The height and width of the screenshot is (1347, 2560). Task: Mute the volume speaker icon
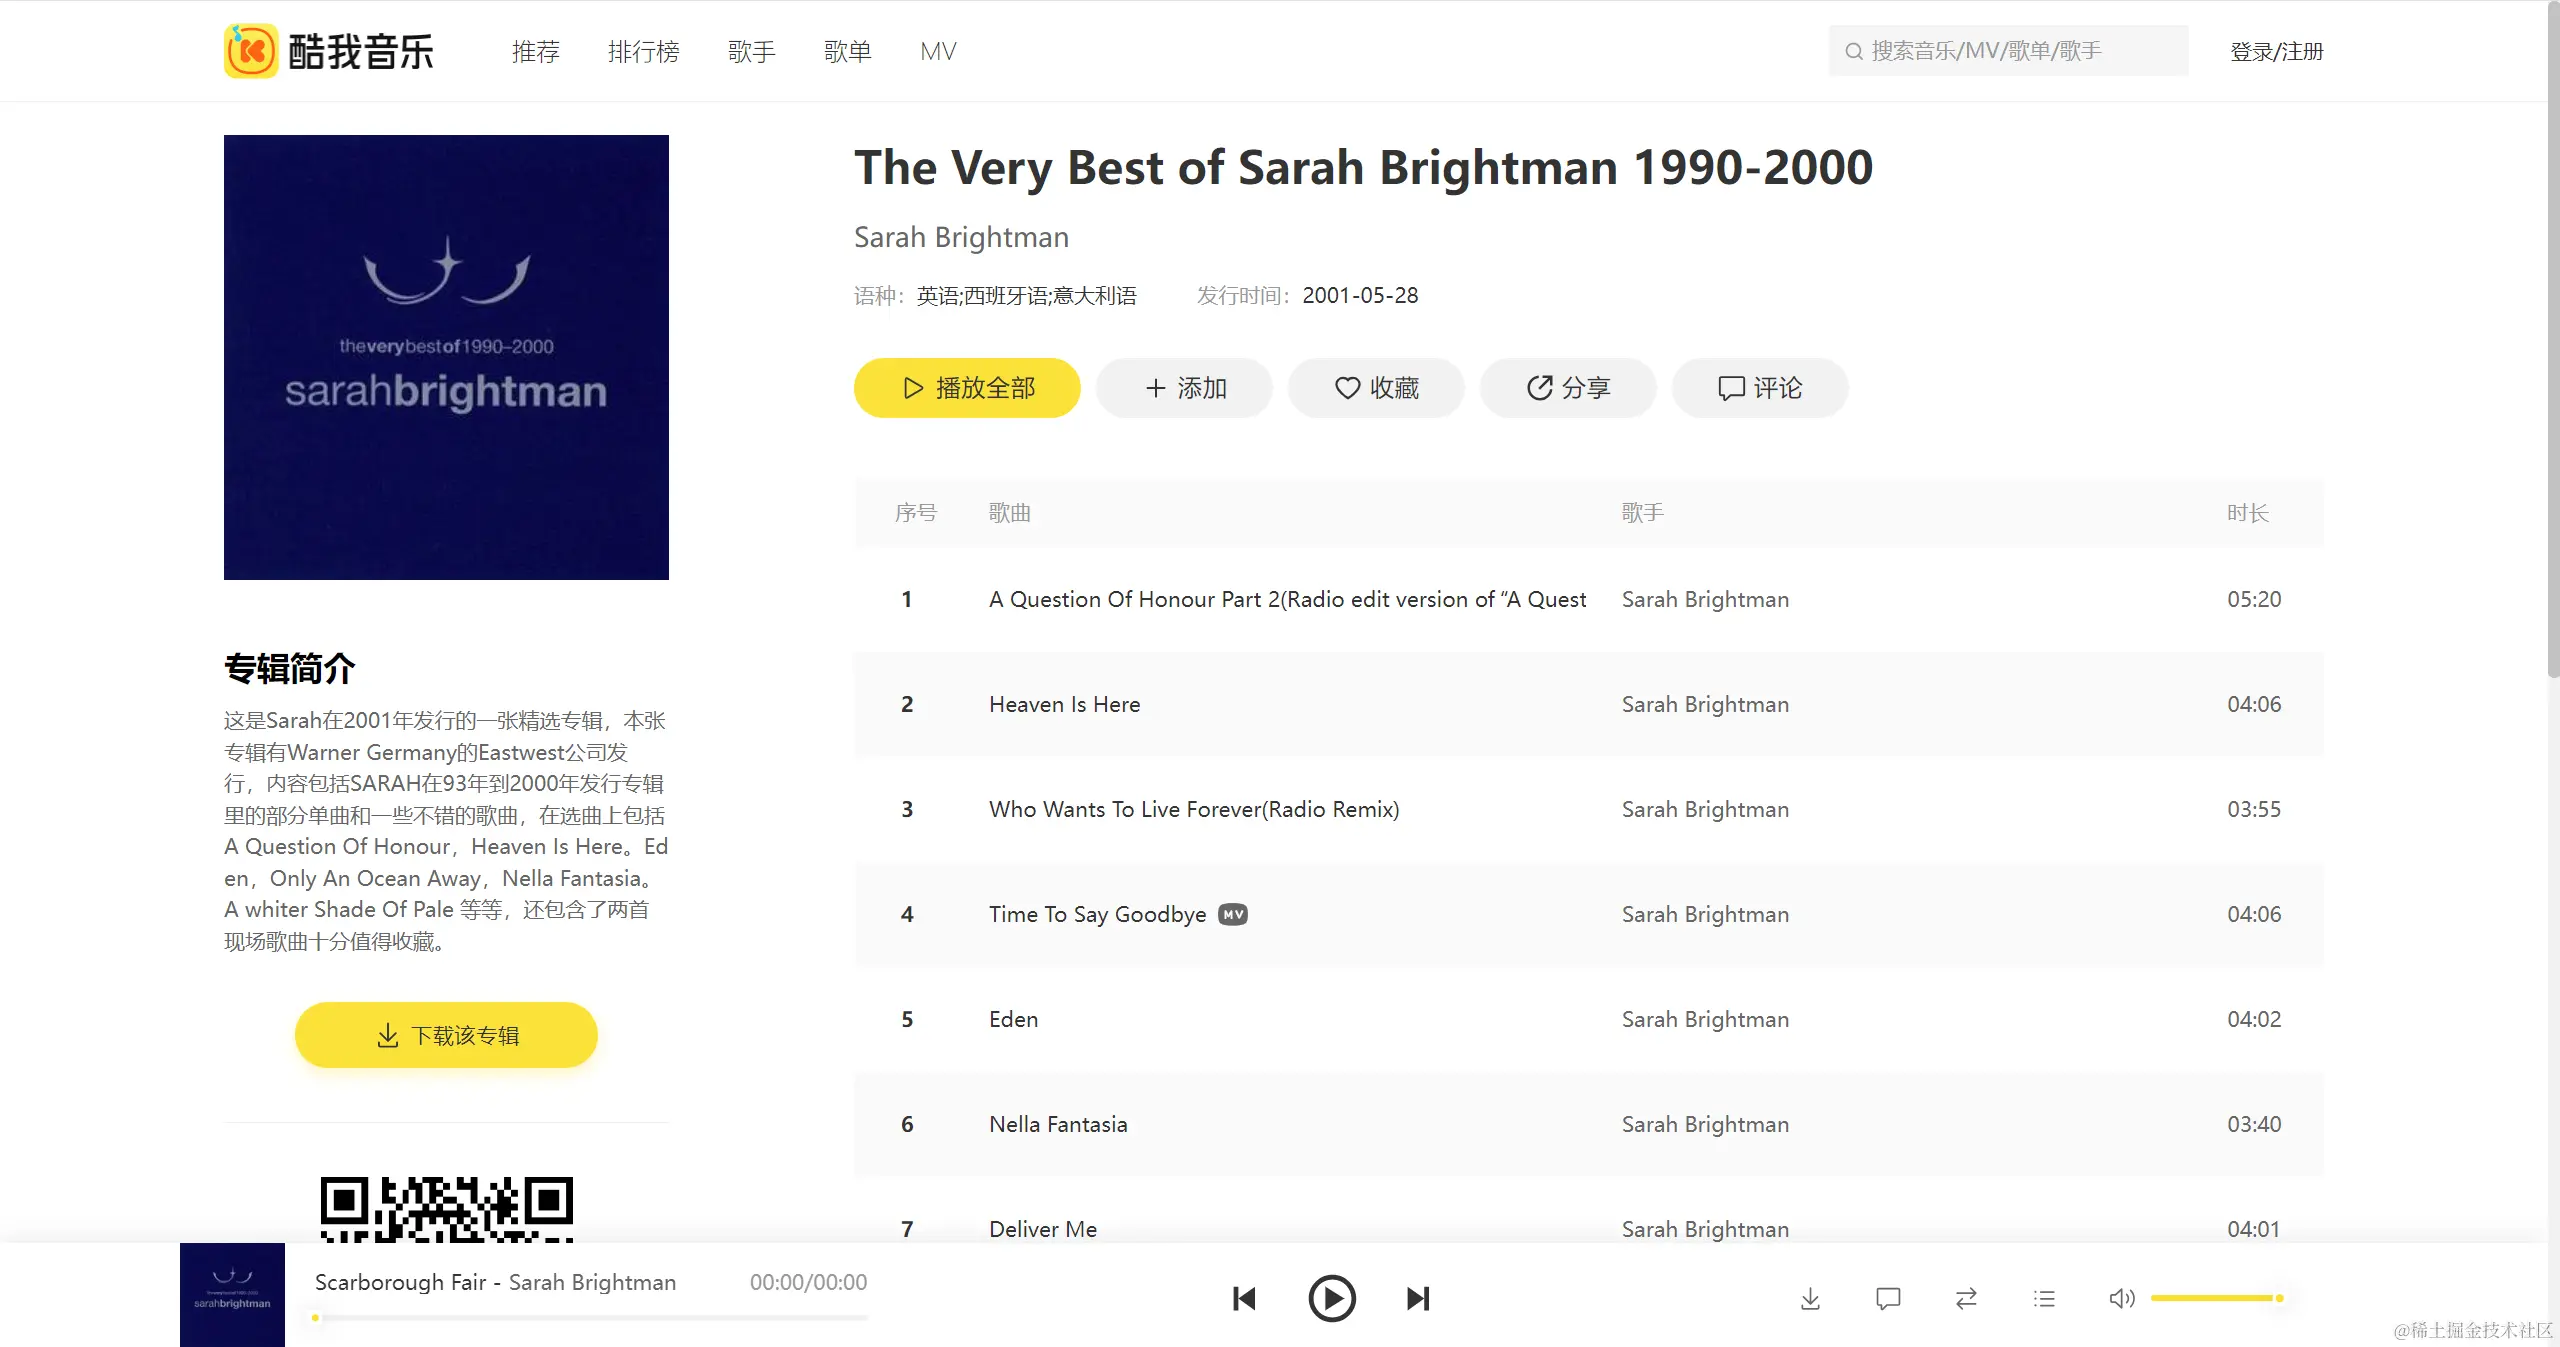click(2121, 1299)
